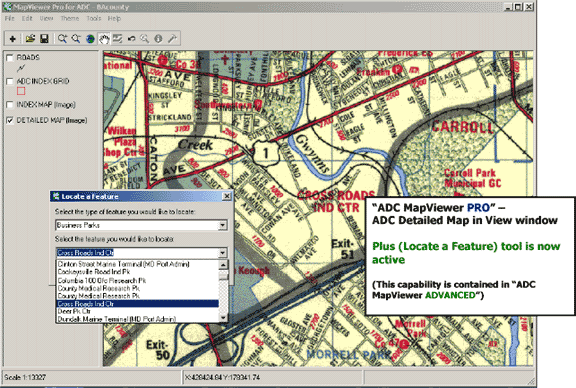Expand the Cross Roads Ind Ctr dropdown arrow

click(x=222, y=253)
